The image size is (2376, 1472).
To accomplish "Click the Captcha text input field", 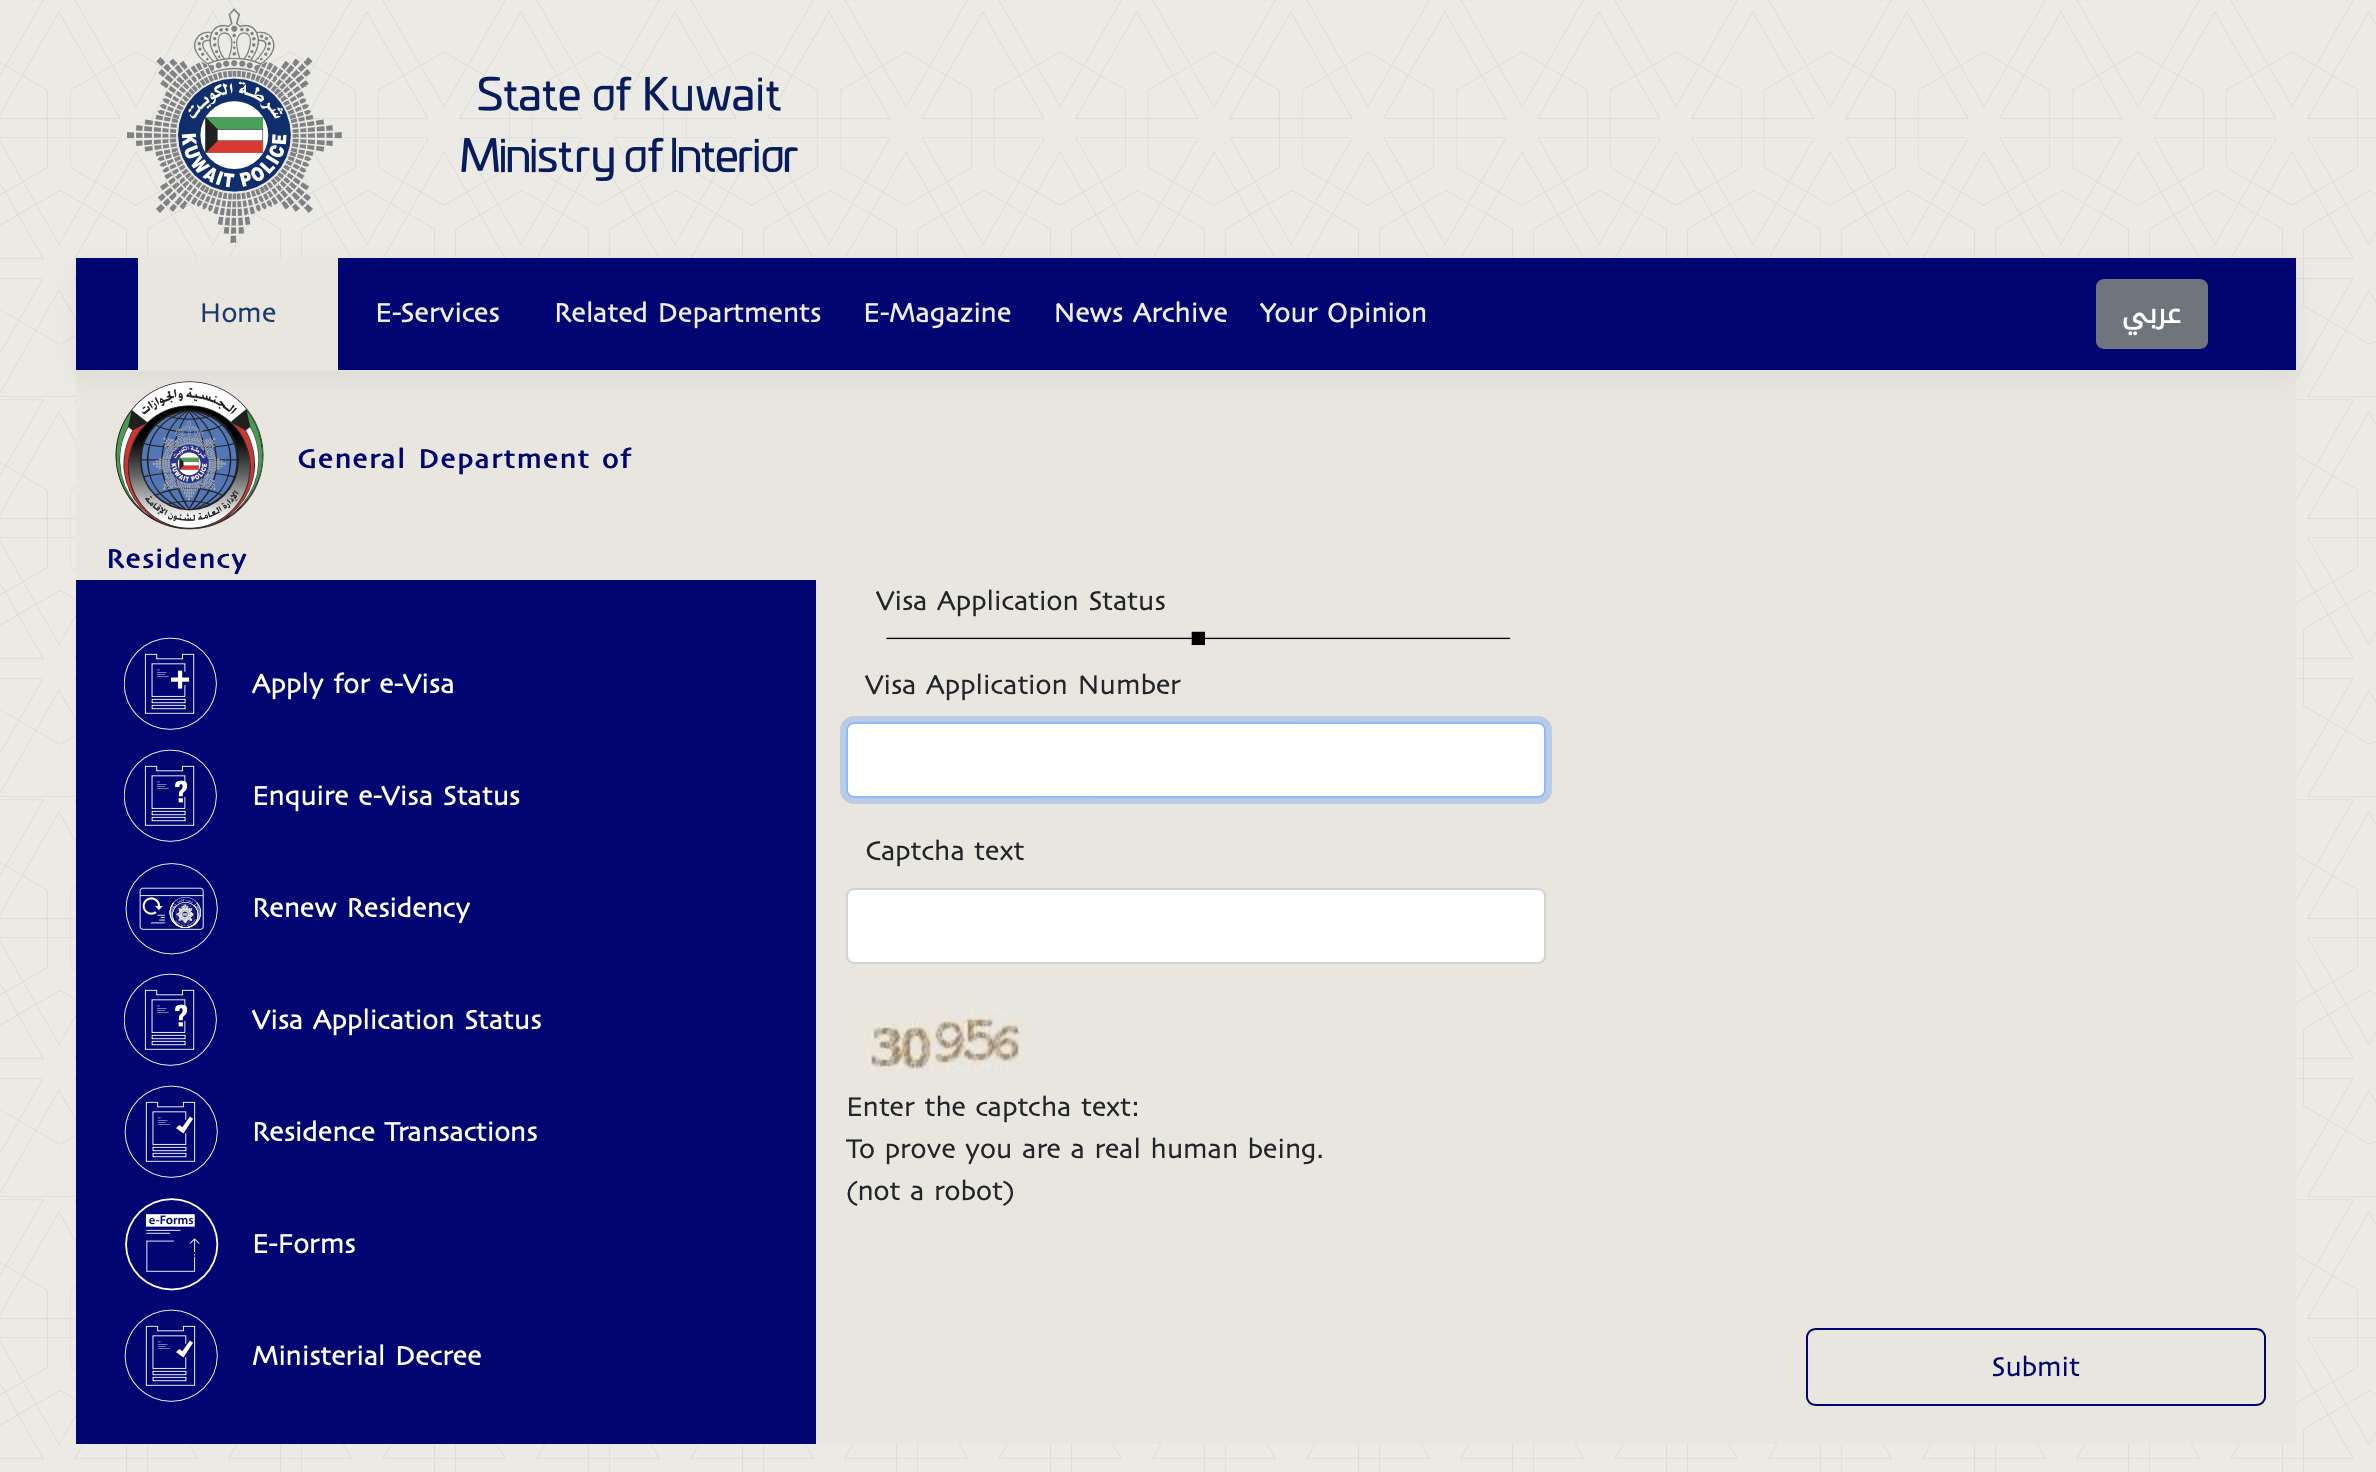I will click(x=1195, y=922).
